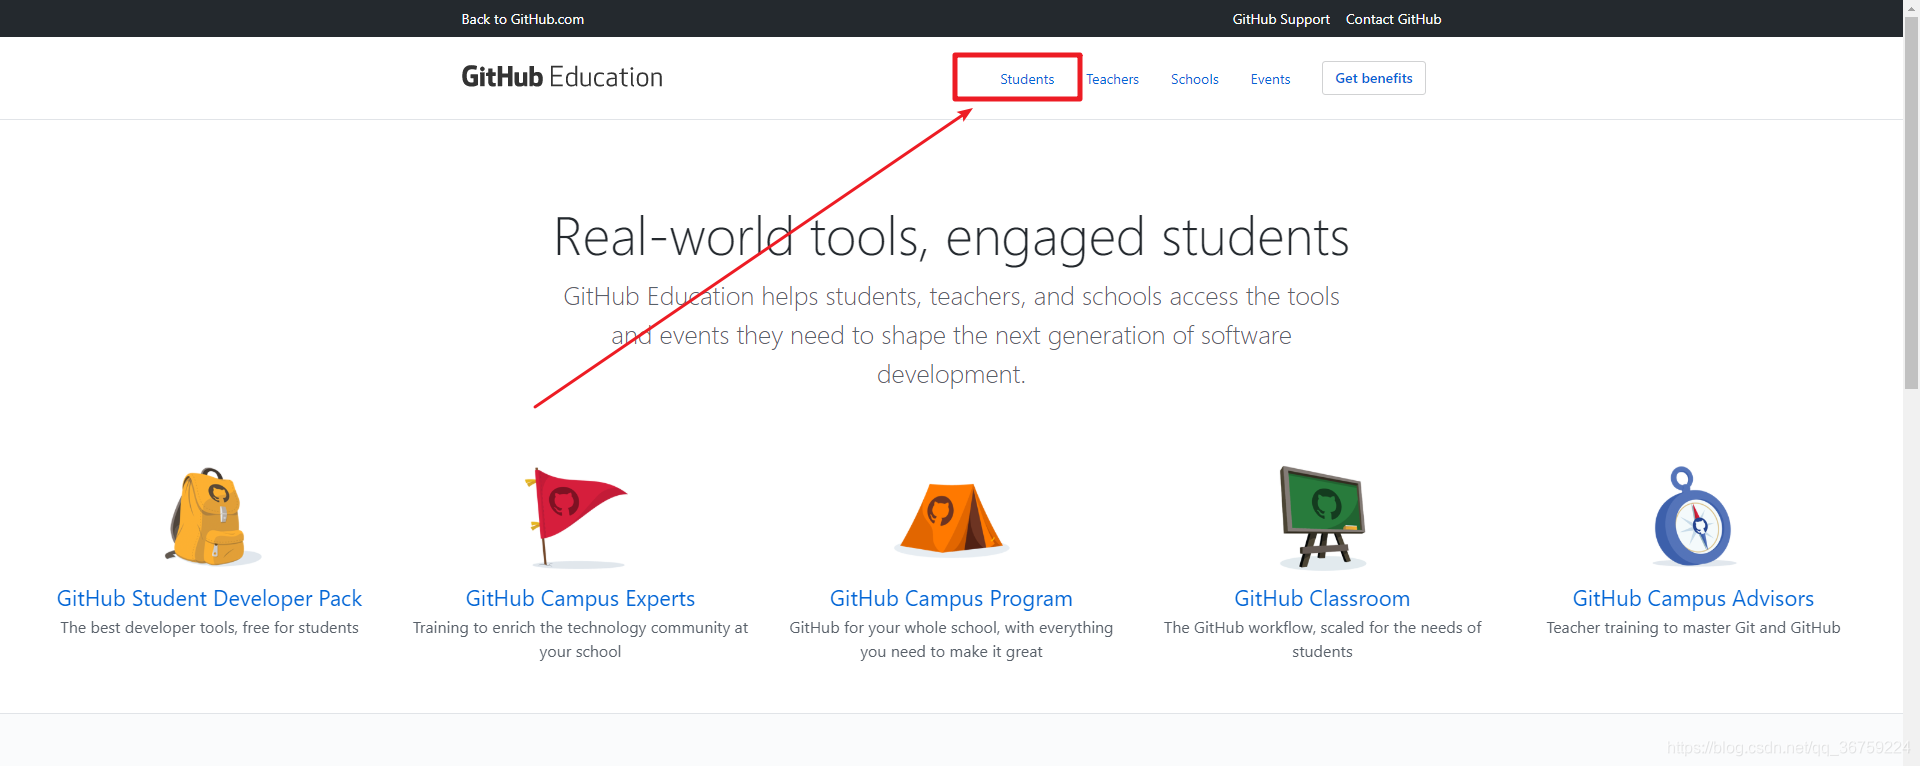Open the GitHub Classroom title link
The height and width of the screenshot is (766, 1920).
pyautogui.click(x=1322, y=598)
